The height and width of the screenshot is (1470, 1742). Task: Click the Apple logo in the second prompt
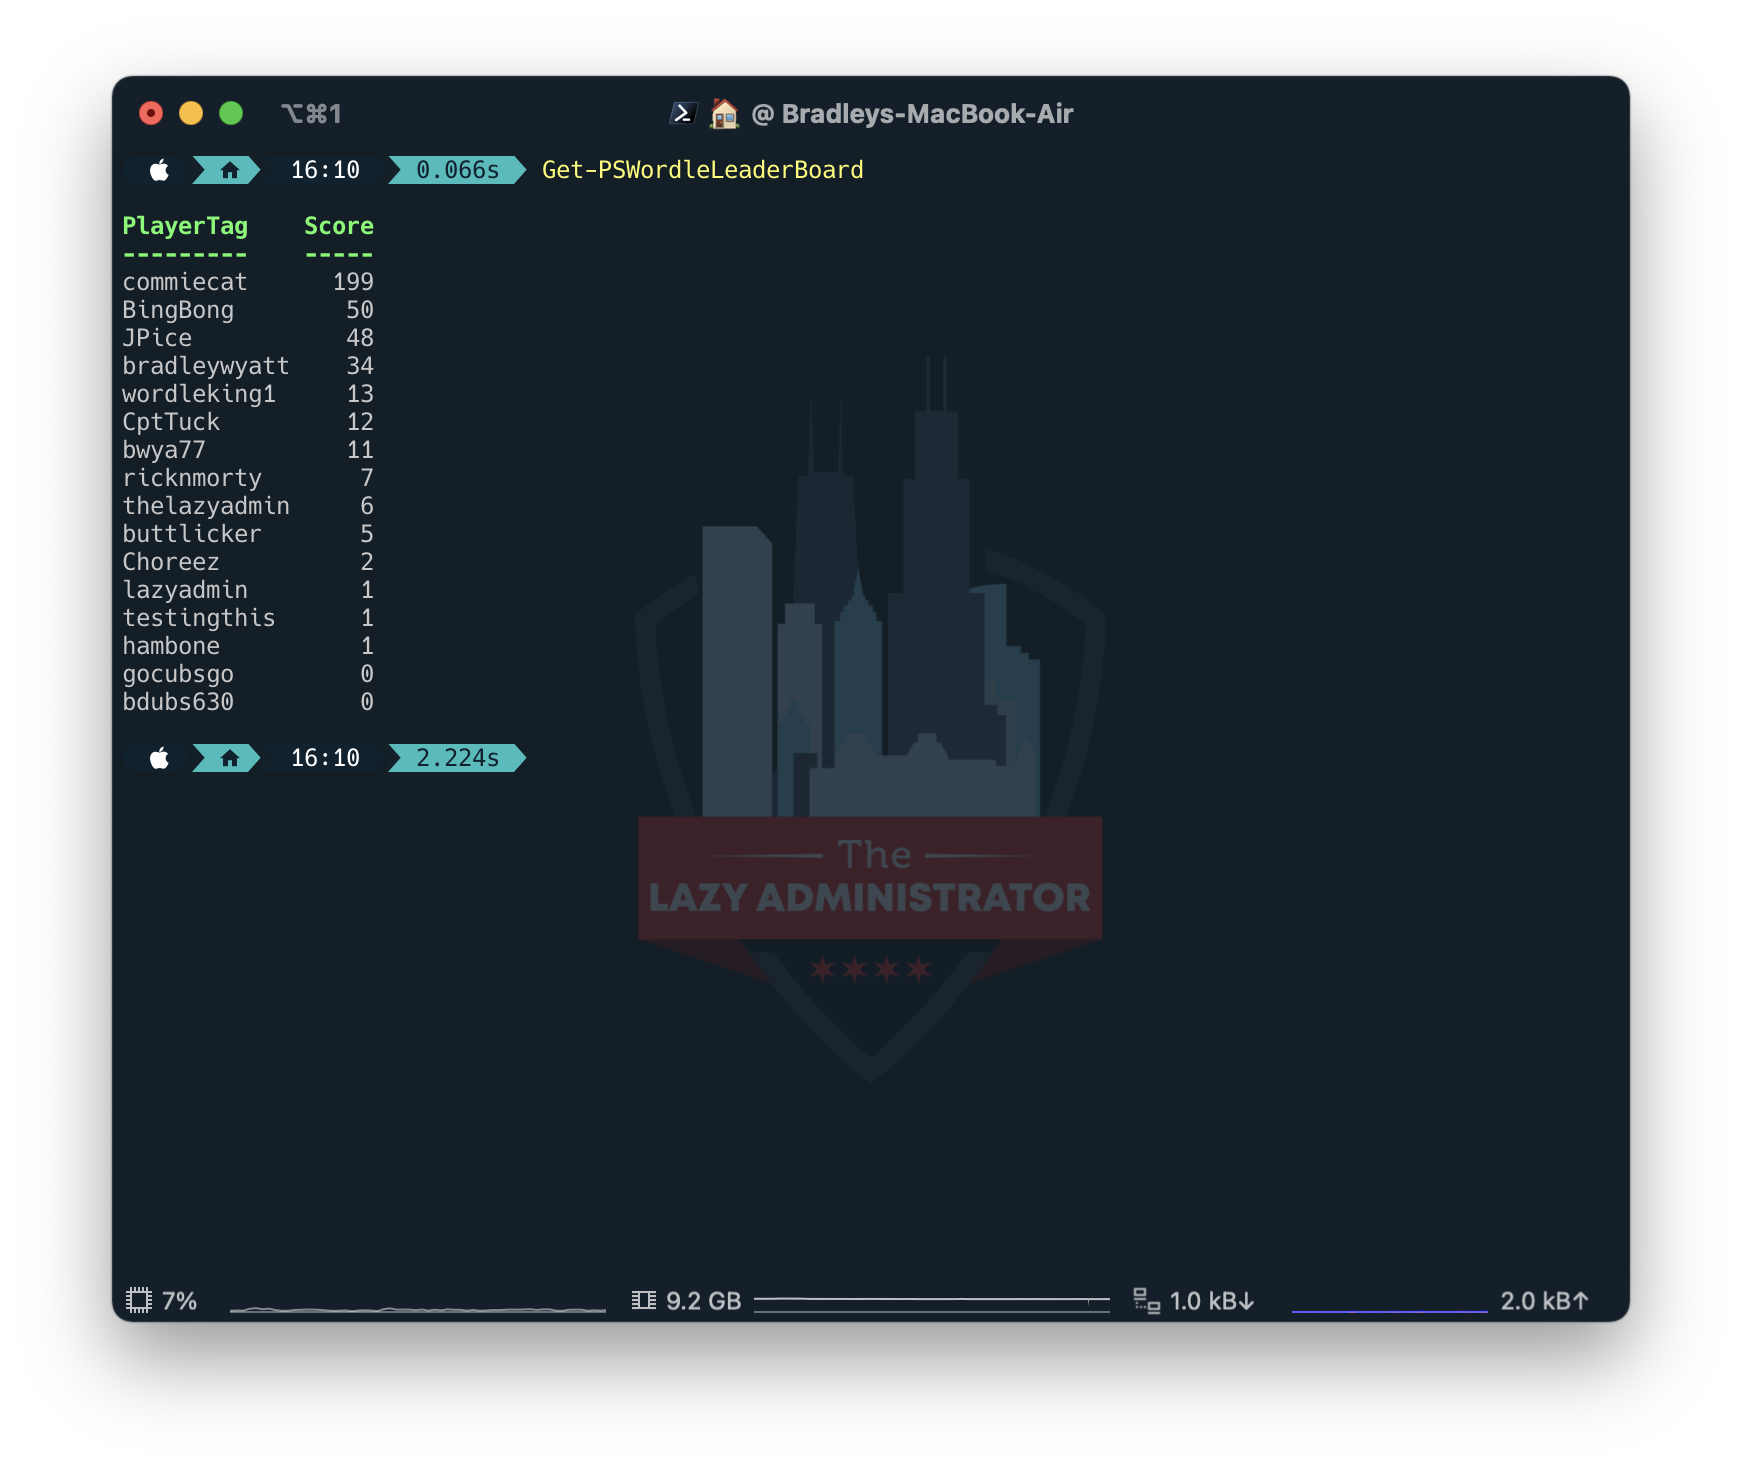(159, 758)
